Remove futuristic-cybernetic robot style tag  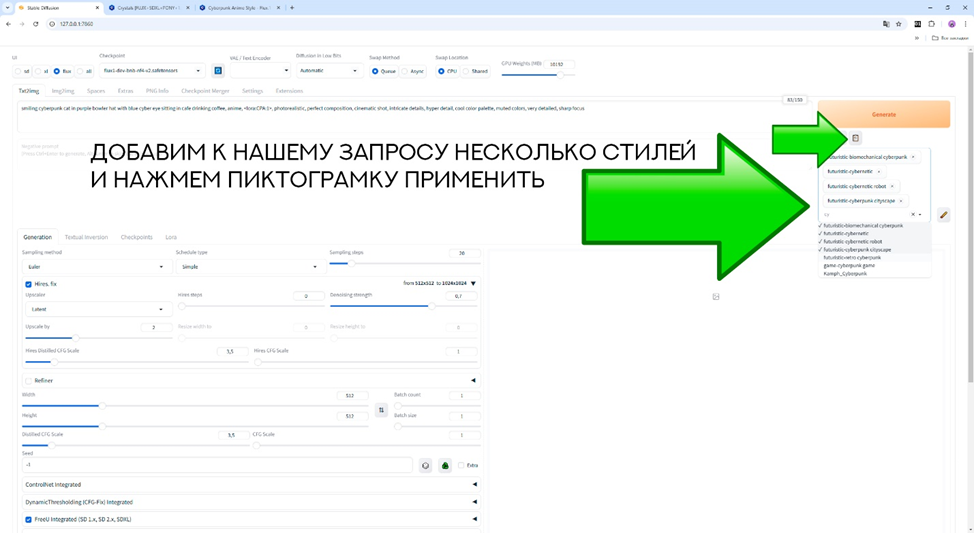click(892, 186)
